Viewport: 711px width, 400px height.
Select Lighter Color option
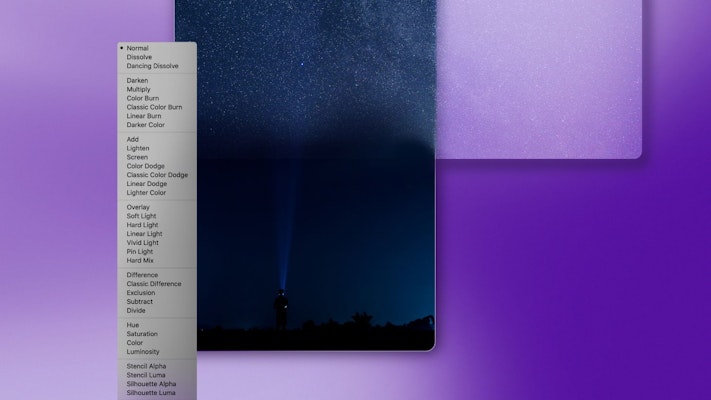coord(146,193)
